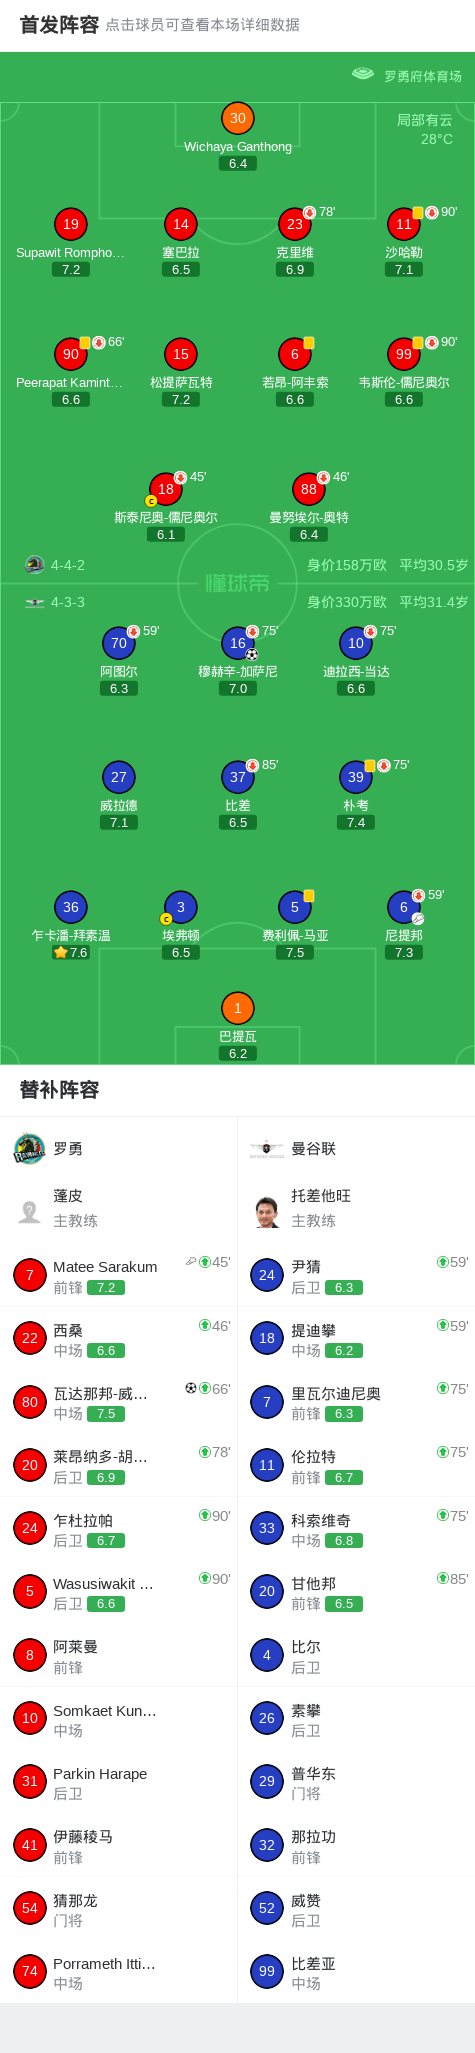The height and width of the screenshot is (2053, 475).
Task: Tap star player 36 乍卡潘-拜素温
Action: (71, 907)
